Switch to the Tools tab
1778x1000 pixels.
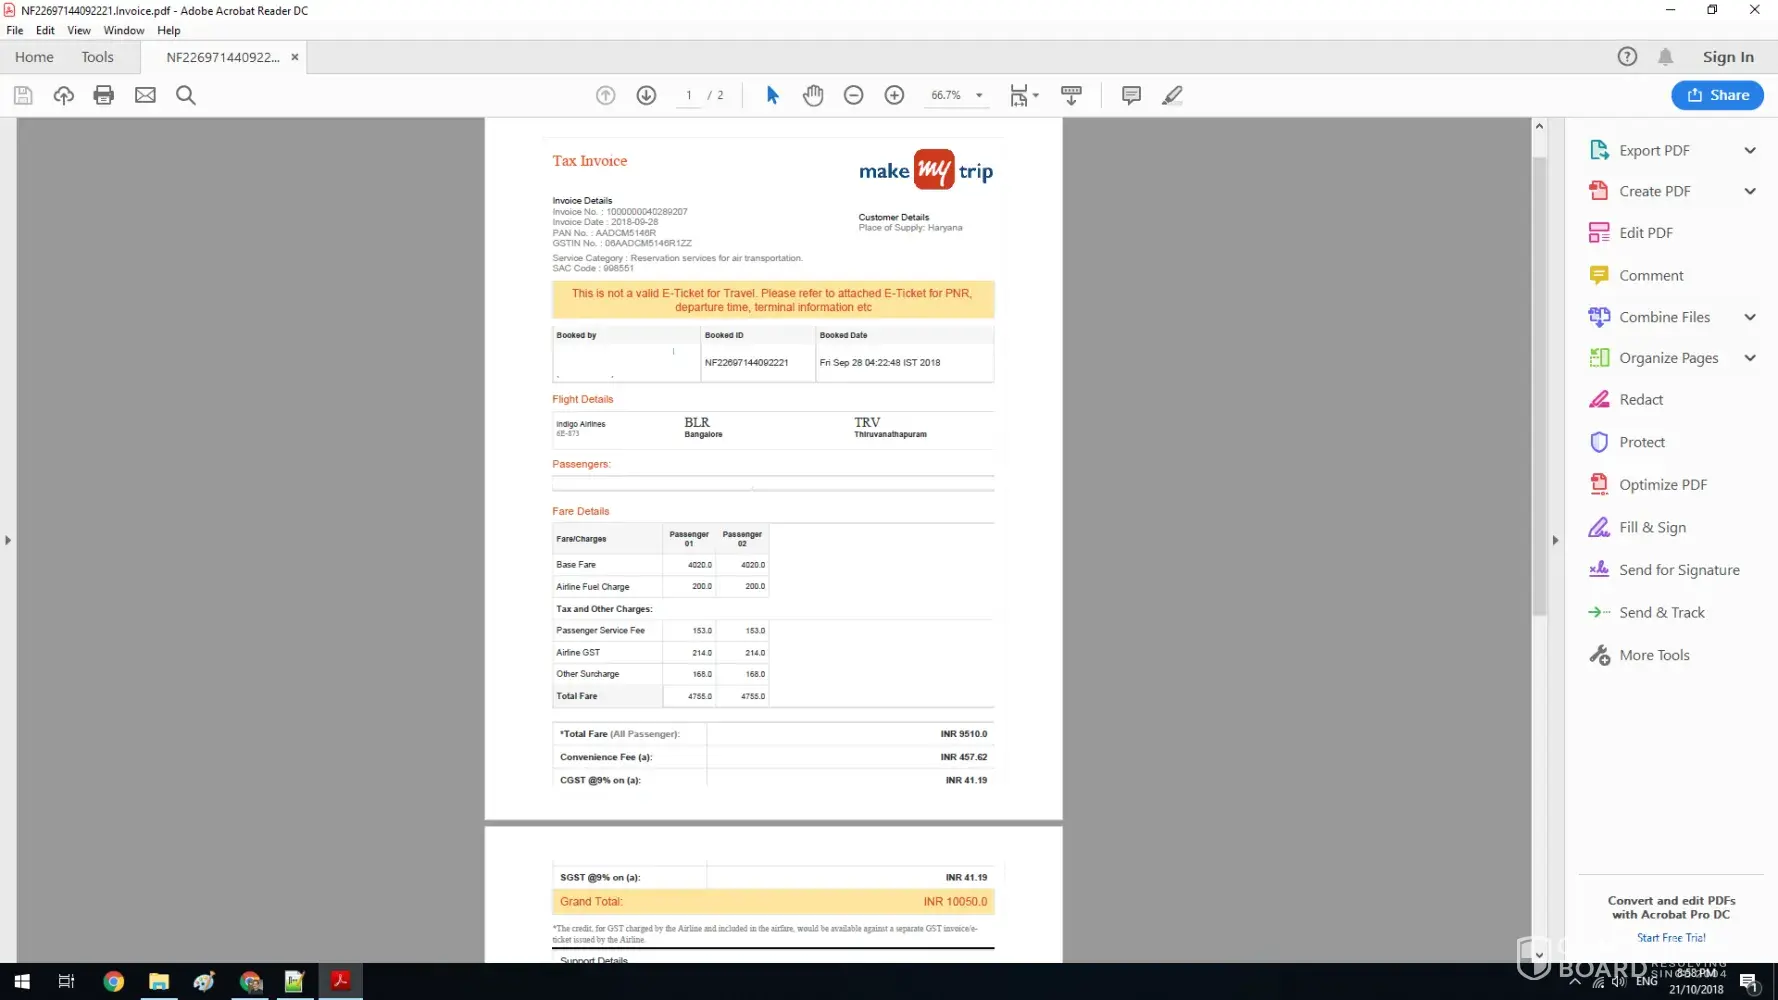[97, 57]
